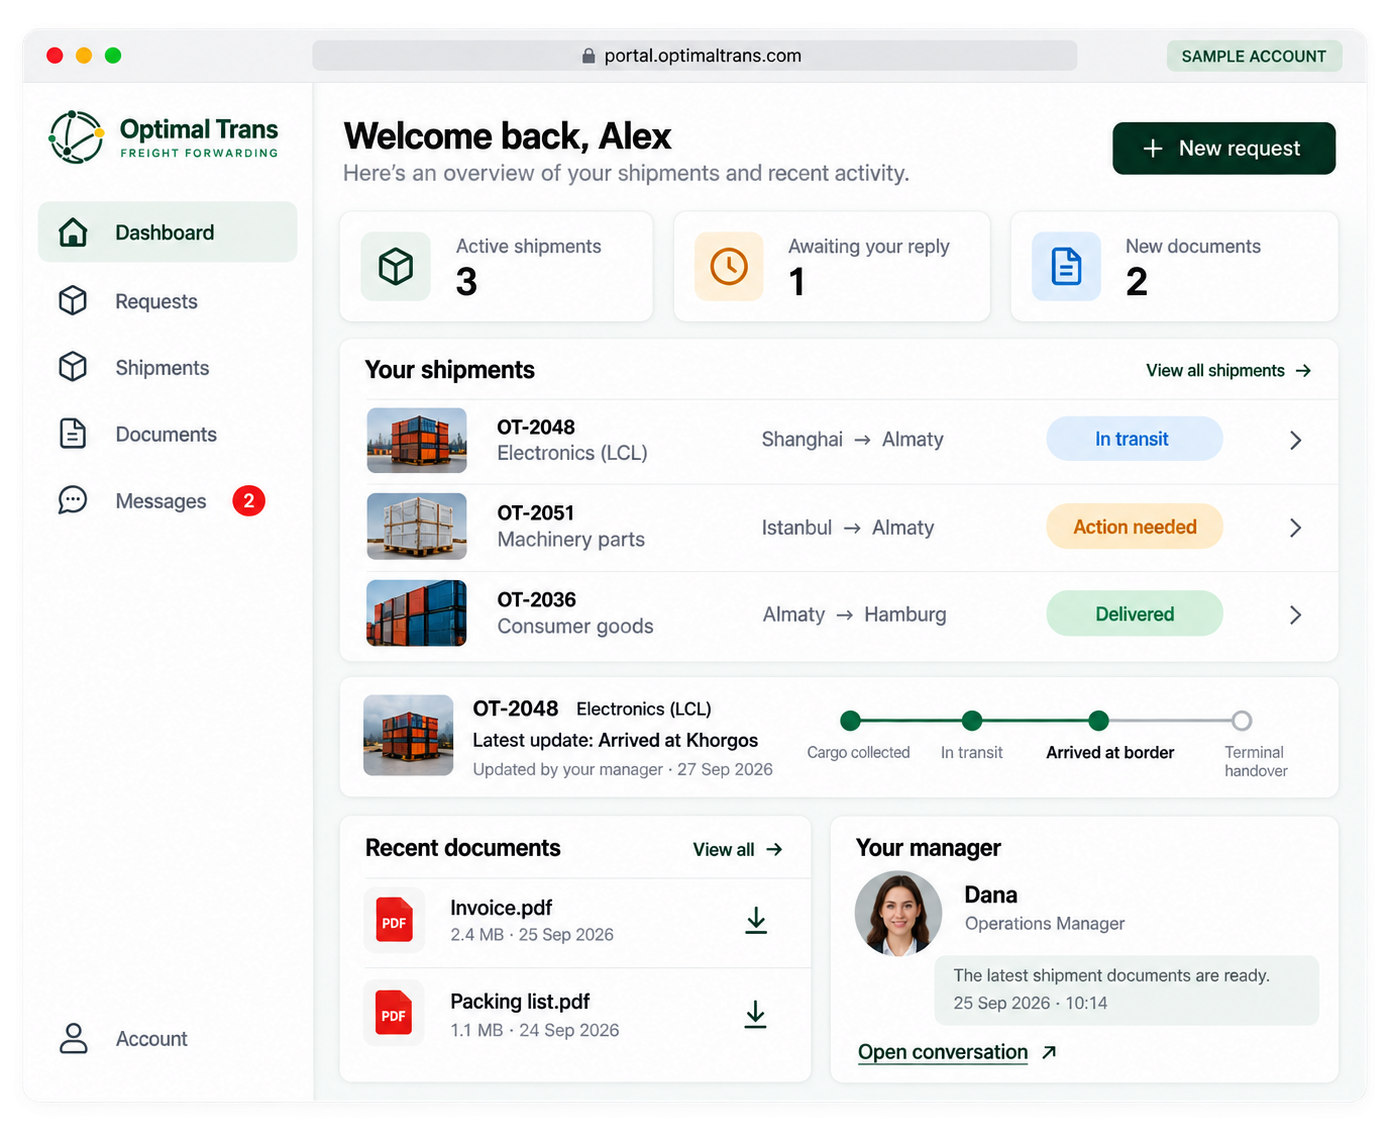Image resolution: width=1389 pixels, height=1132 pixels.
Task: Click the thumbnail in the Latest update card
Action: pos(408,735)
